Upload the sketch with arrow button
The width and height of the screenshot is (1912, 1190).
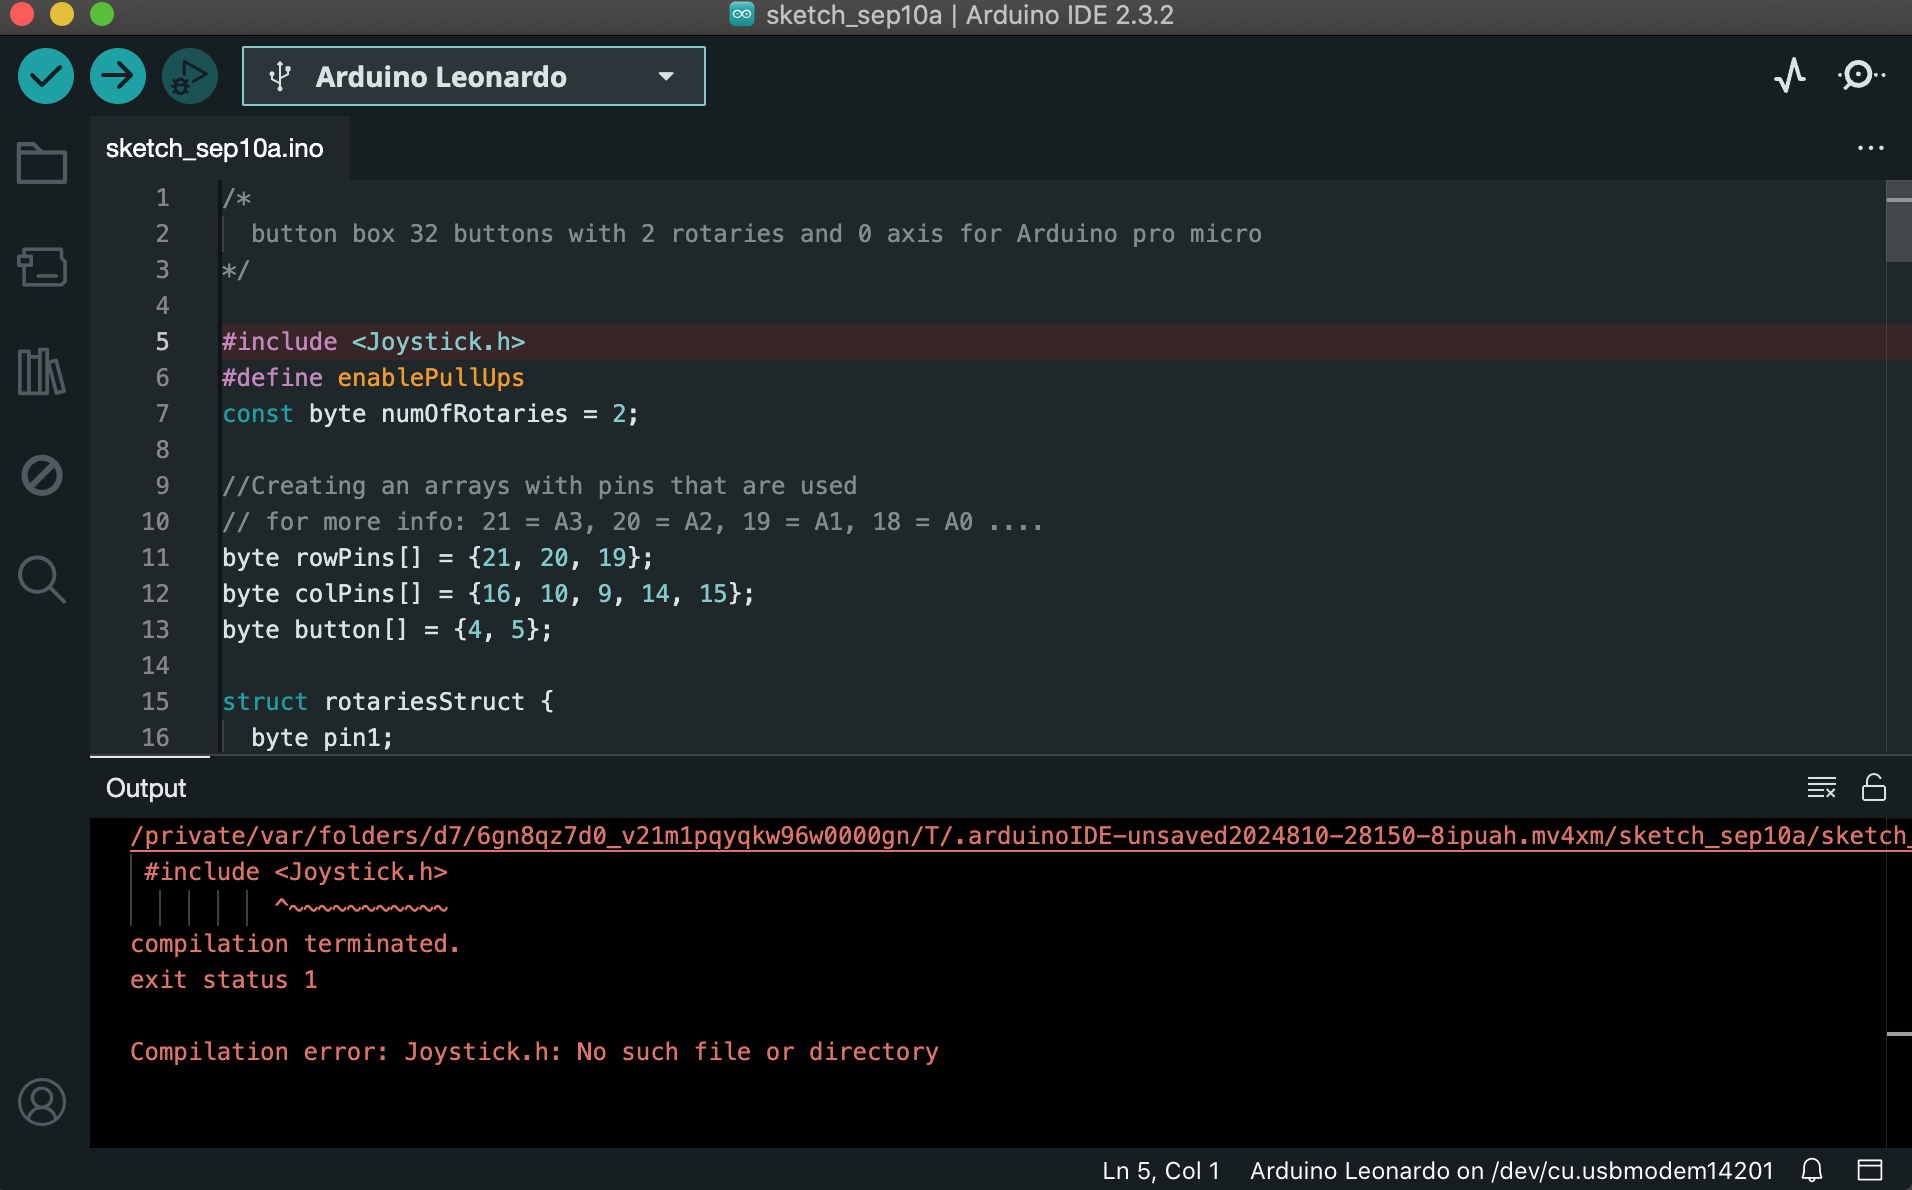118,76
